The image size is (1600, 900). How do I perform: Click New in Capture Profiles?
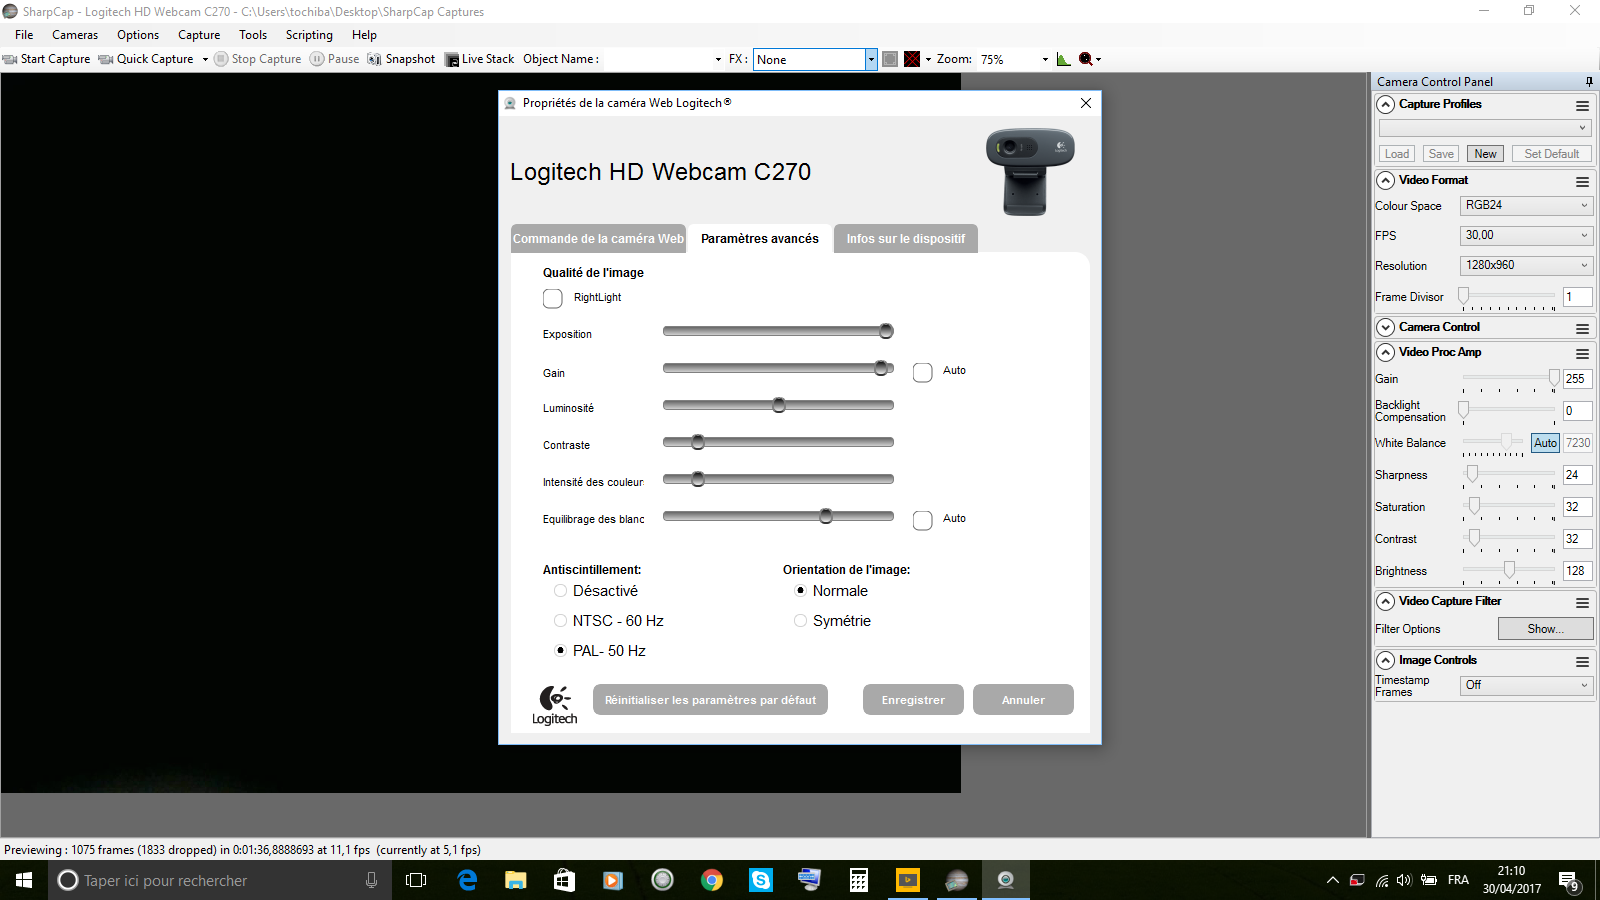[x=1485, y=154]
